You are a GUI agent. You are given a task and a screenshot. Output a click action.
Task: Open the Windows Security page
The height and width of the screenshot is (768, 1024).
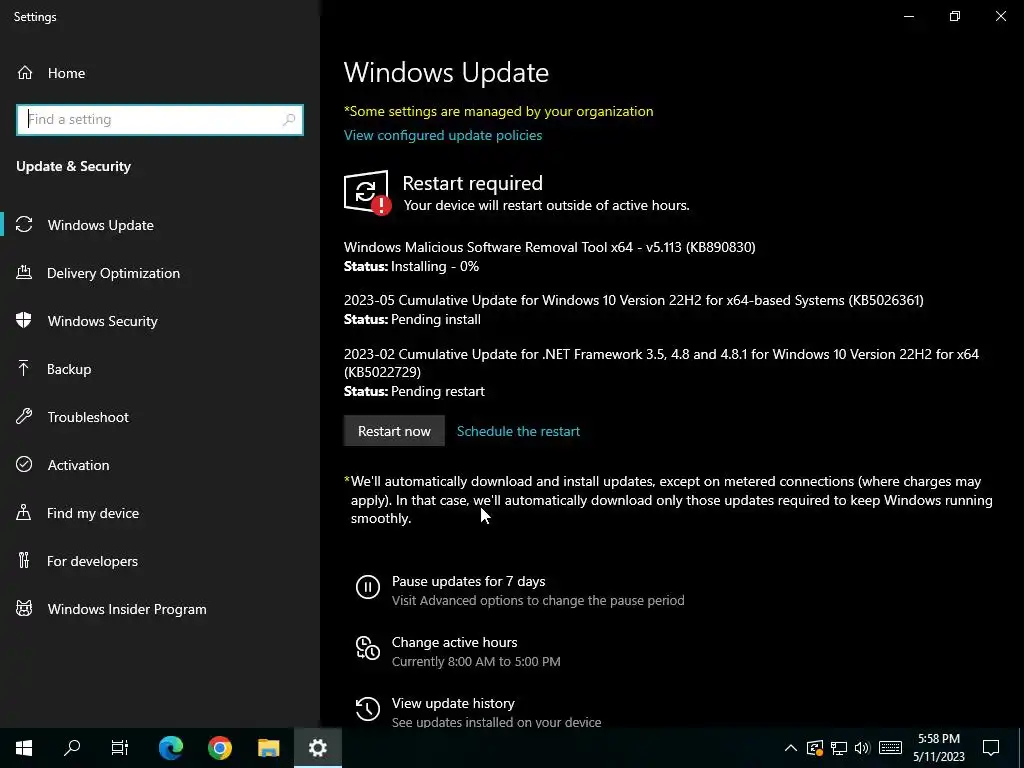(x=160, y=321)
